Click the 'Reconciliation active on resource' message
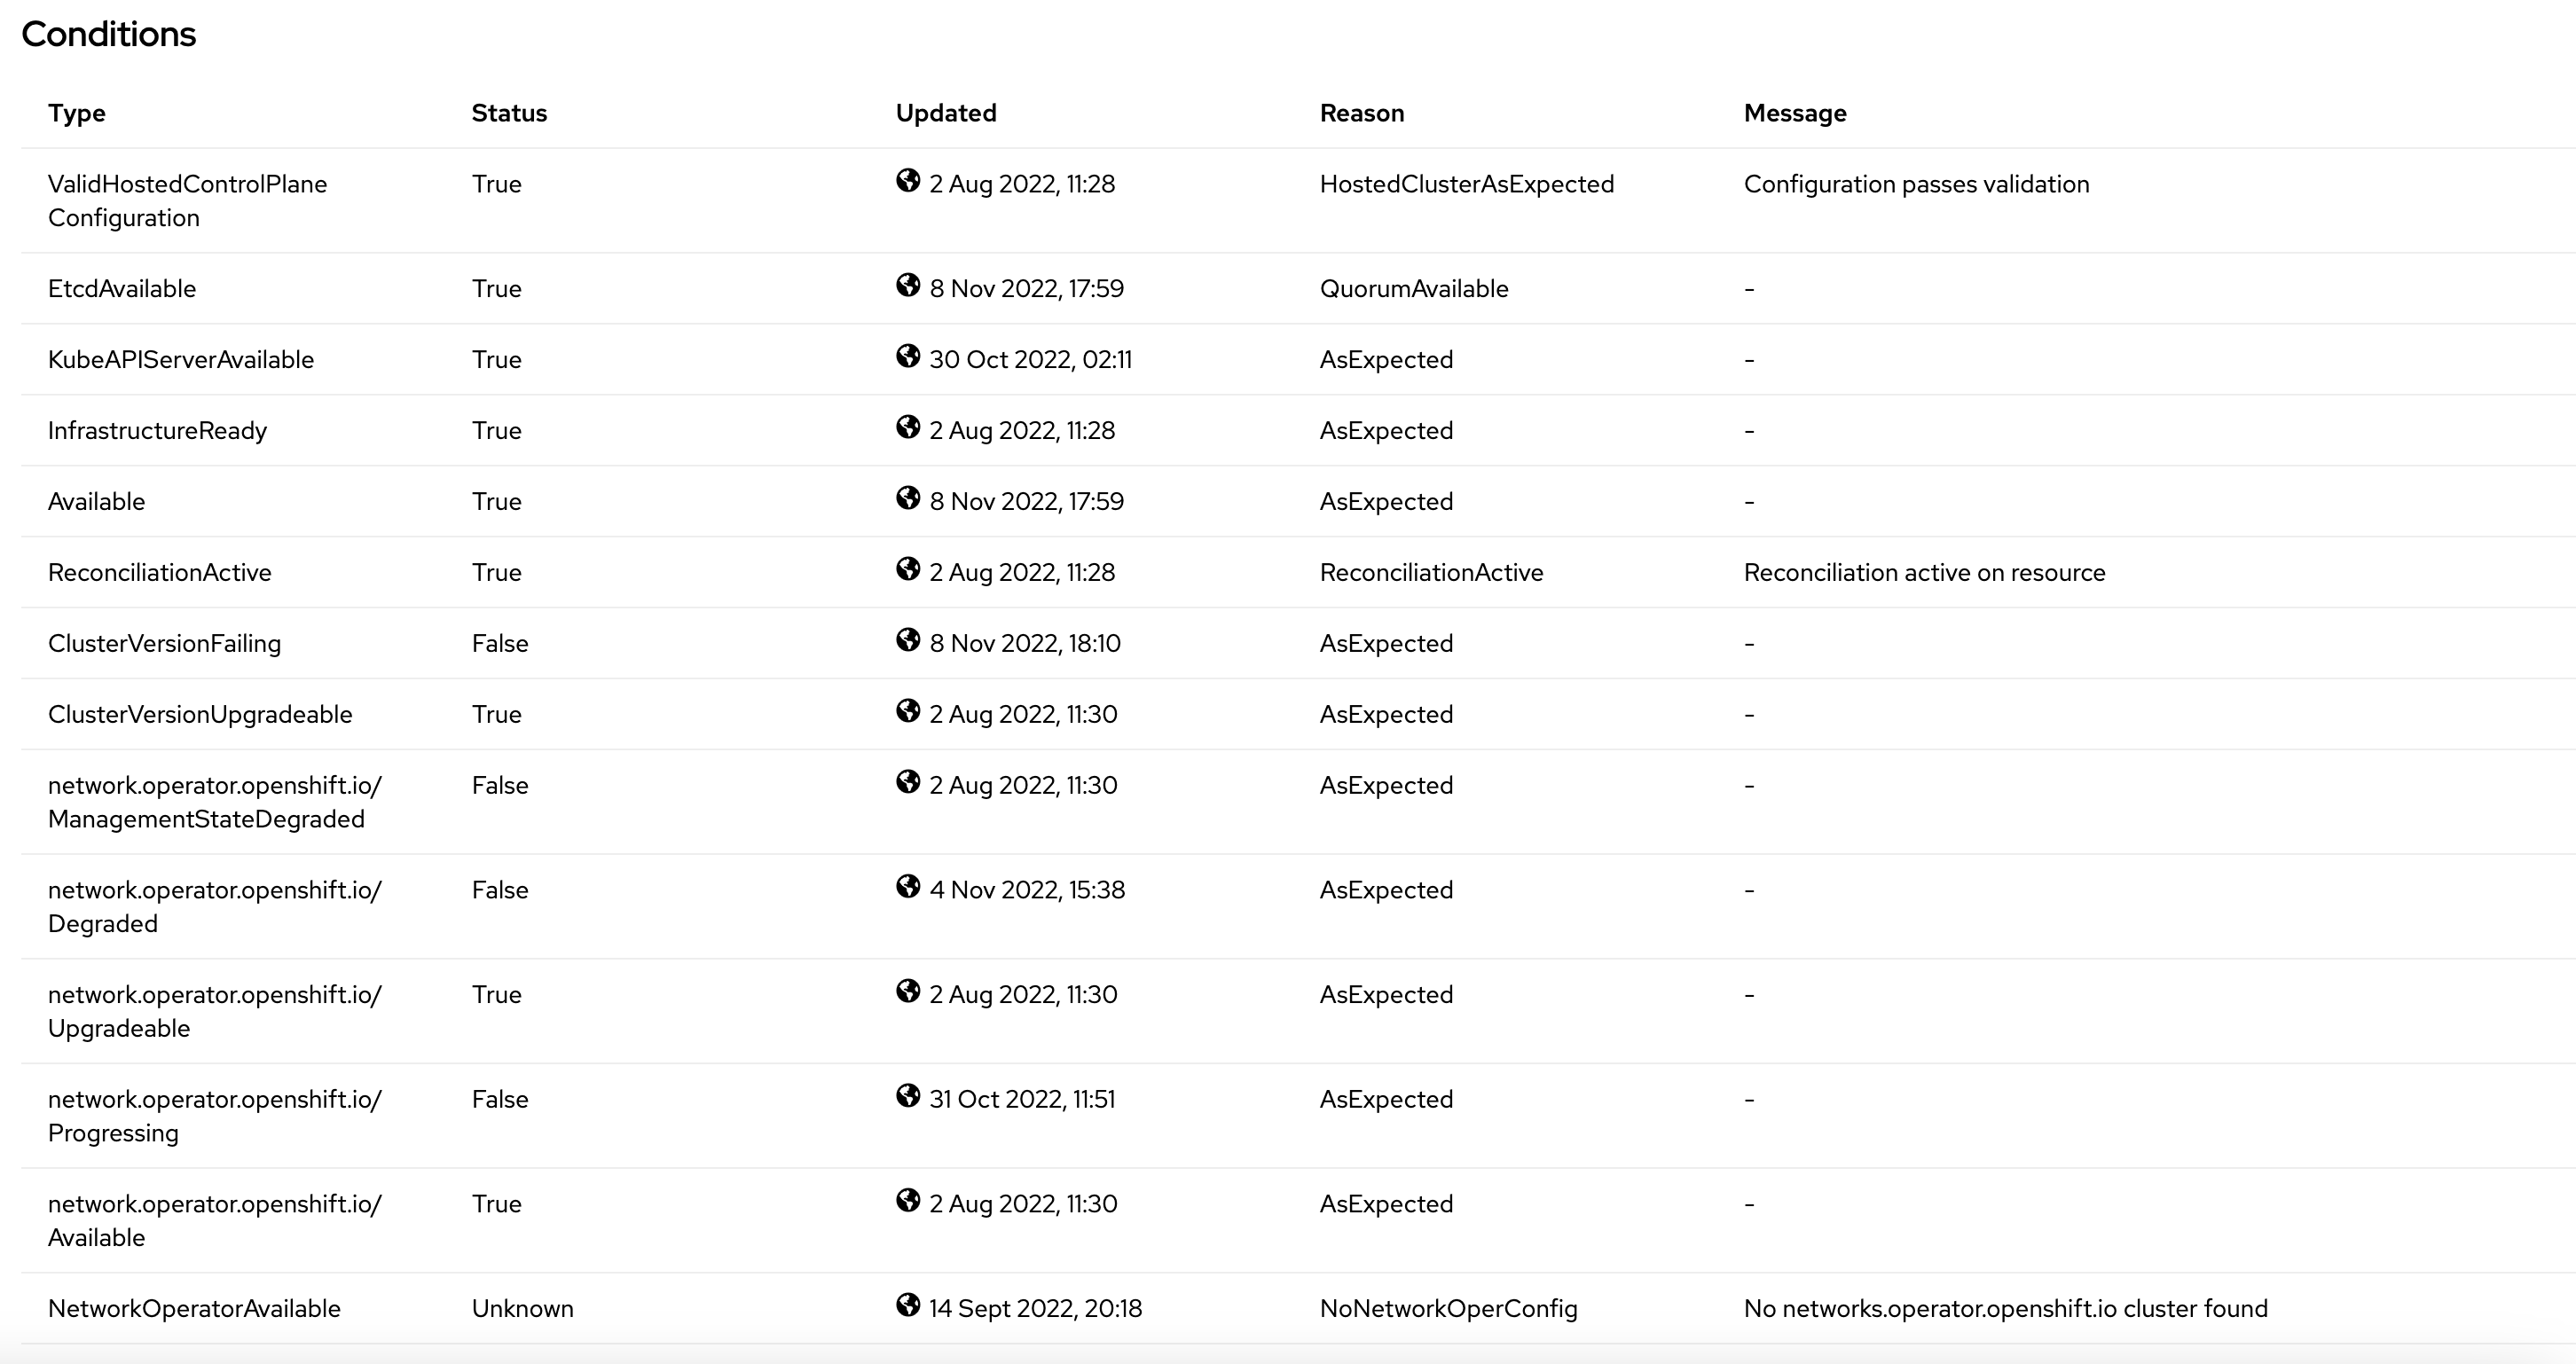 (1924, 573)
